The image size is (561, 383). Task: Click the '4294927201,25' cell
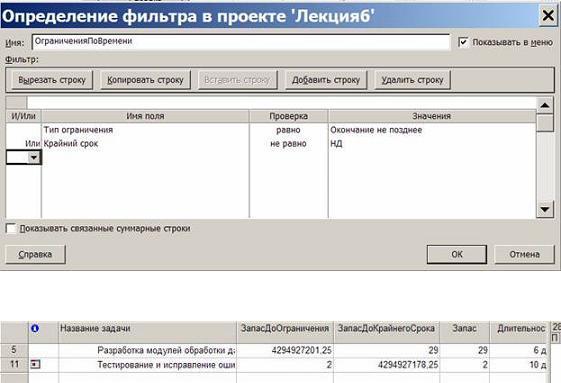point(285,350)
